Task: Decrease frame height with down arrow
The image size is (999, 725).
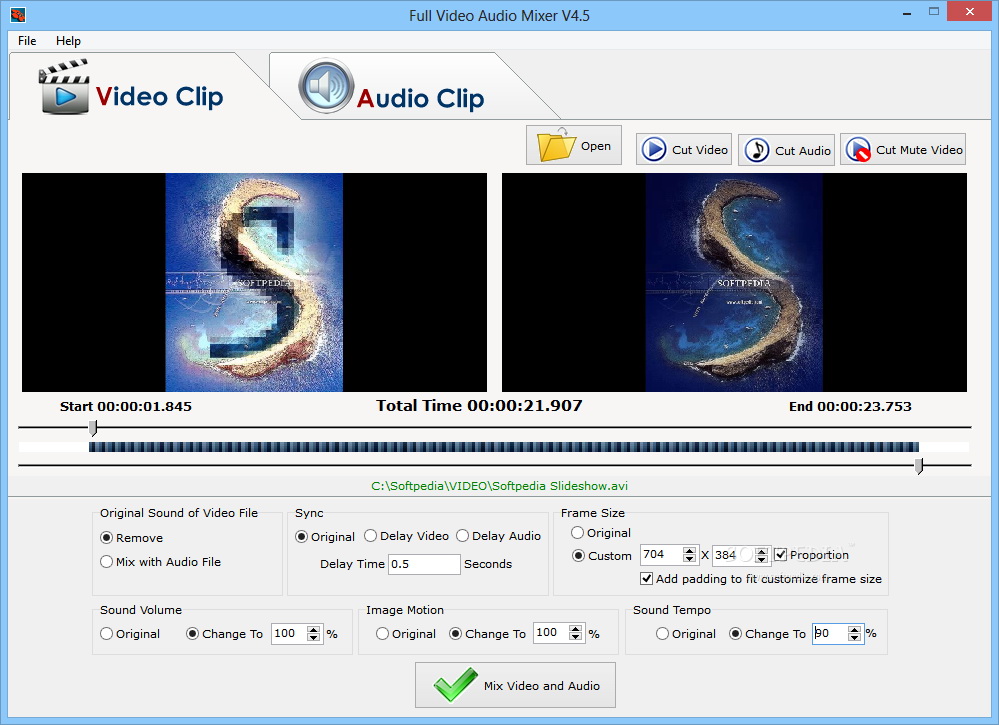Action: pos(761,559)
